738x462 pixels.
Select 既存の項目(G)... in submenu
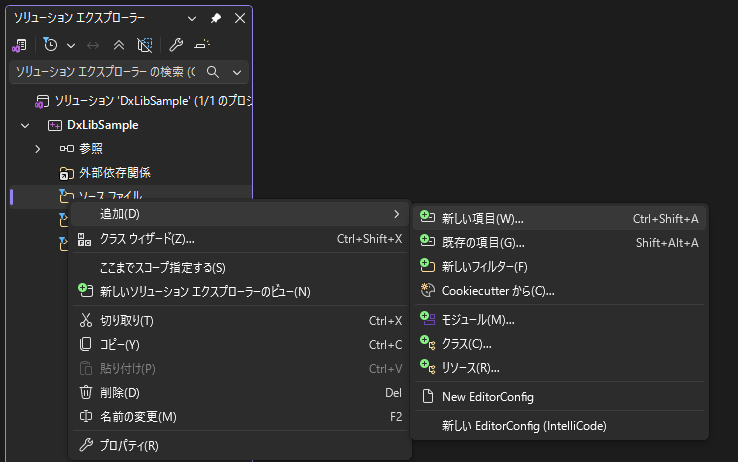[x=559, y=243]
